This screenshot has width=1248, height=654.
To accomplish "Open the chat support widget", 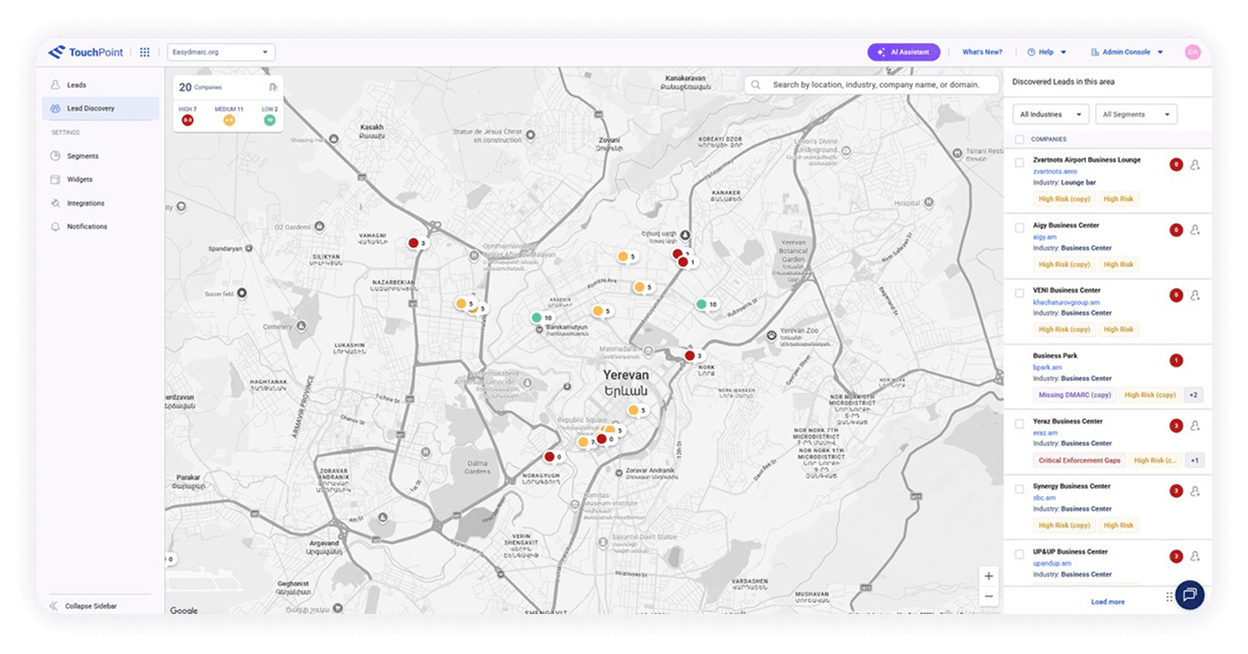I will pyautogui.click(x=1190, y=595).
